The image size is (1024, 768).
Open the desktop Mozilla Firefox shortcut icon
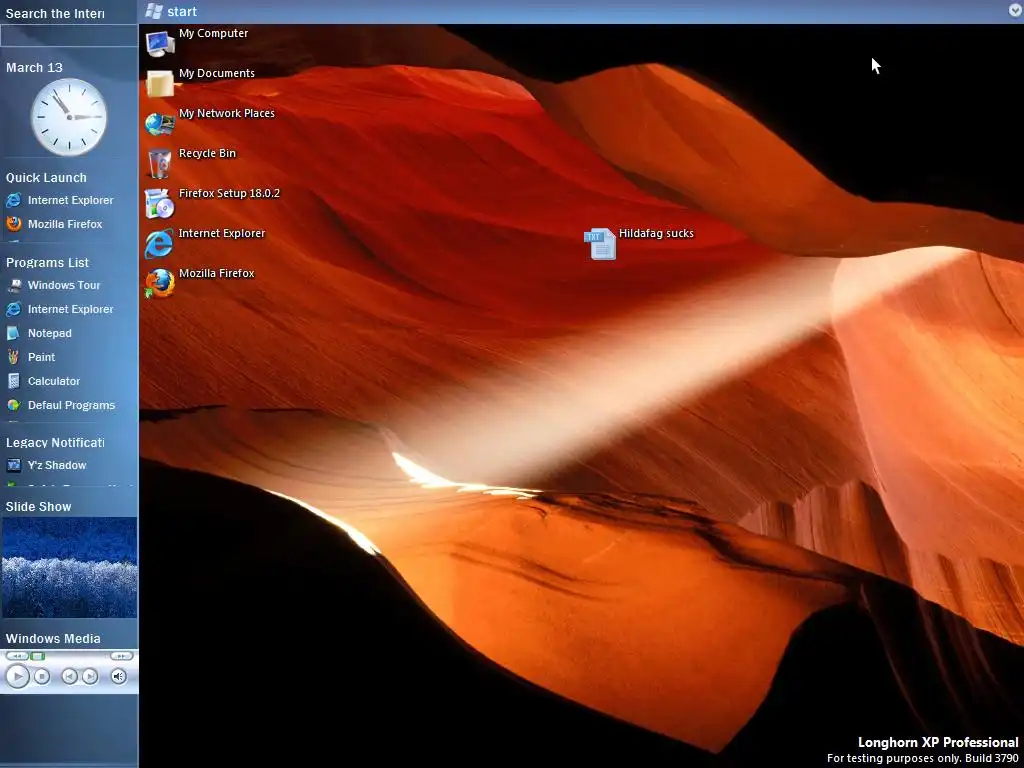click(159, 283)
